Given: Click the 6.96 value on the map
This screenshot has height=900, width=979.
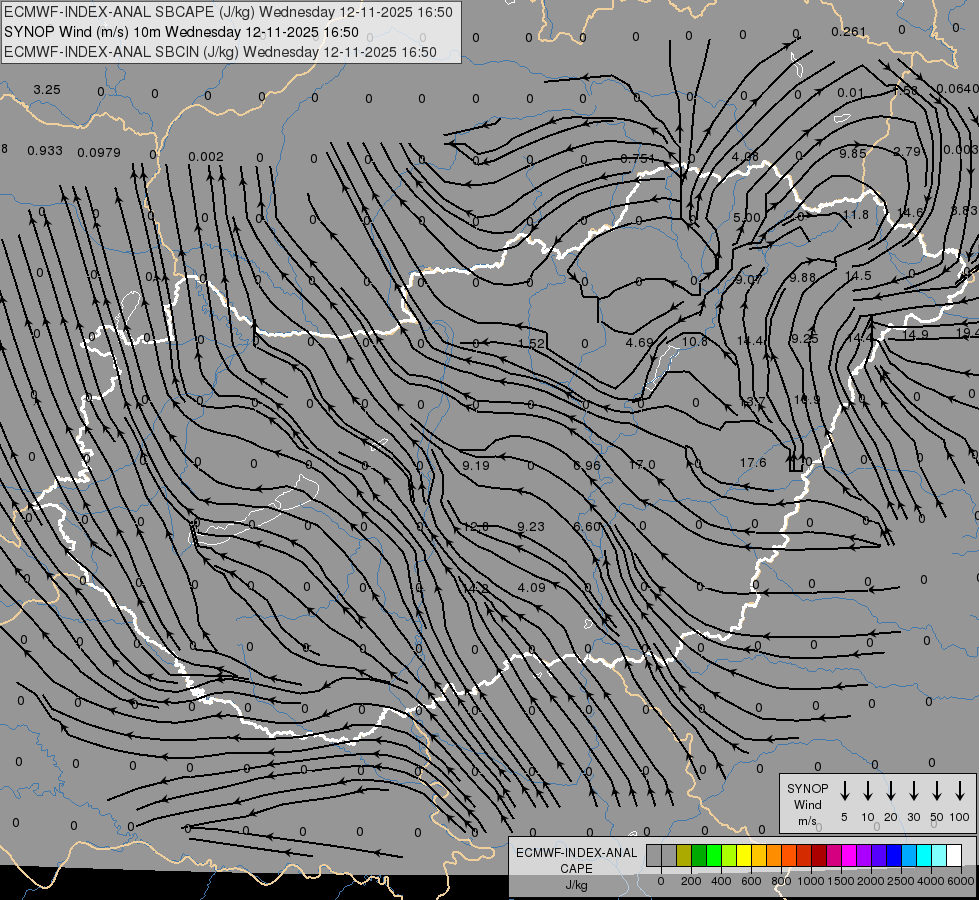Looking at the screenshot, I should tap(586, 465).
